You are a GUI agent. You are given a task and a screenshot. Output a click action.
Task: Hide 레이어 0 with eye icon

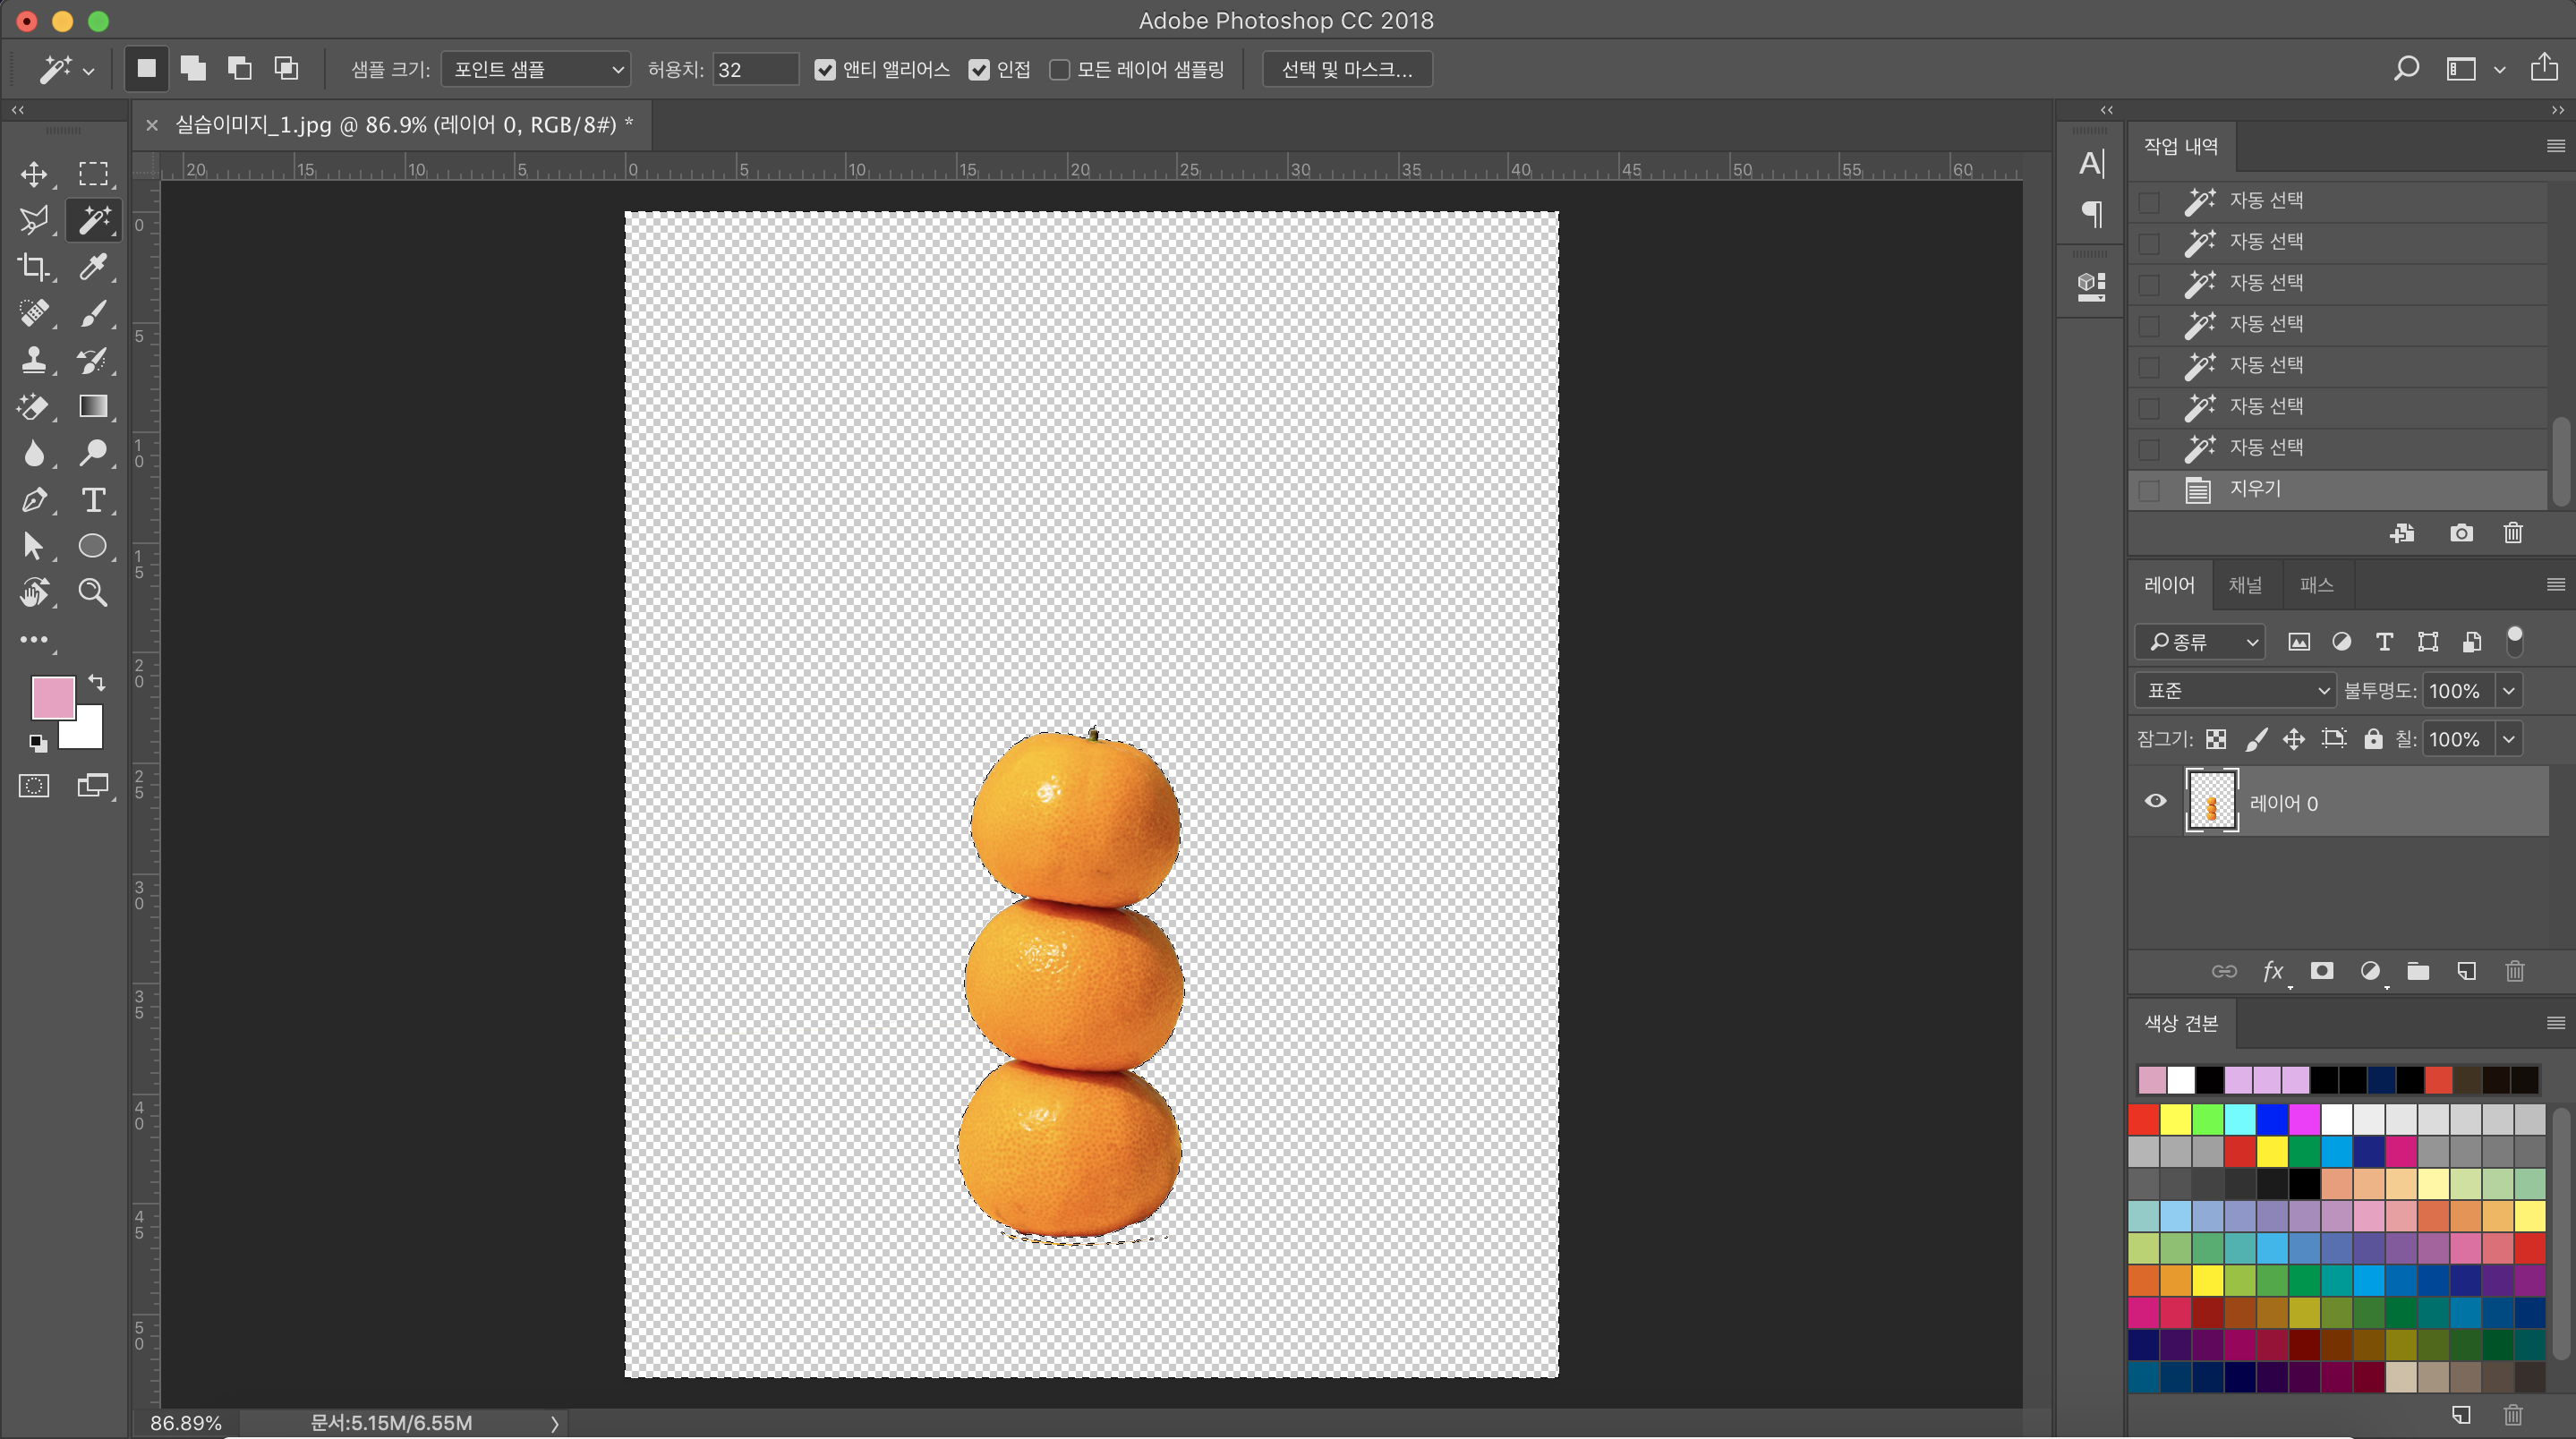[2155, 801]
